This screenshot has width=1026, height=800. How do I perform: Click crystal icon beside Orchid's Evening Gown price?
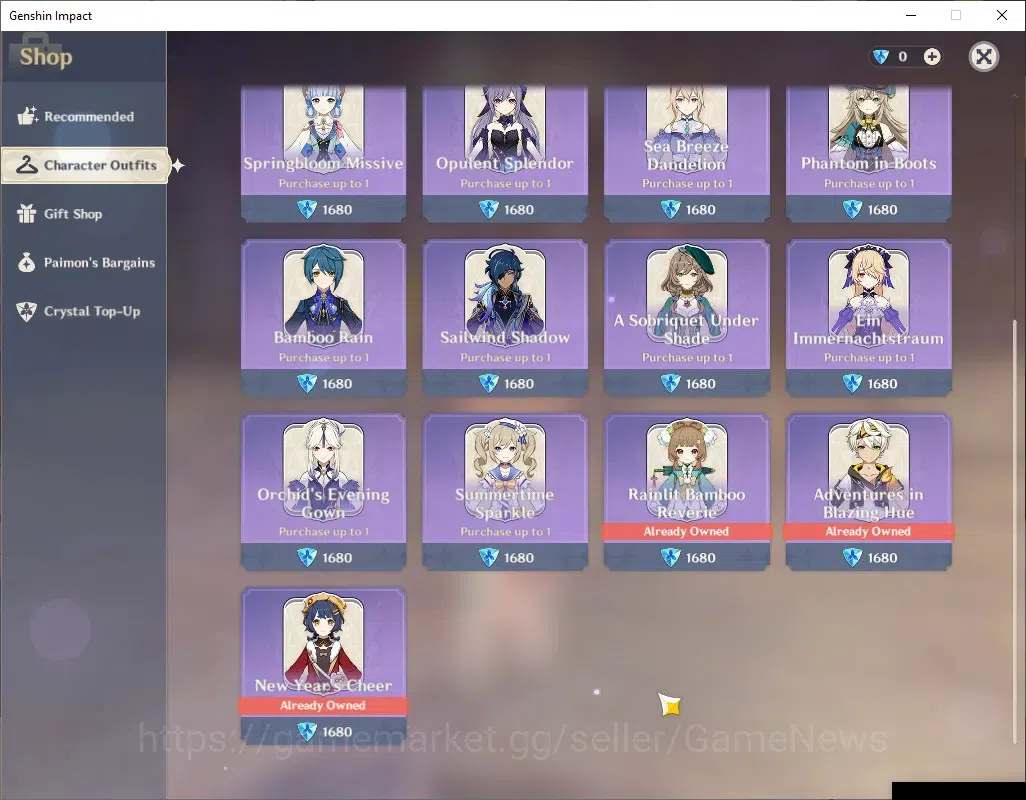(x=307, y=557)
